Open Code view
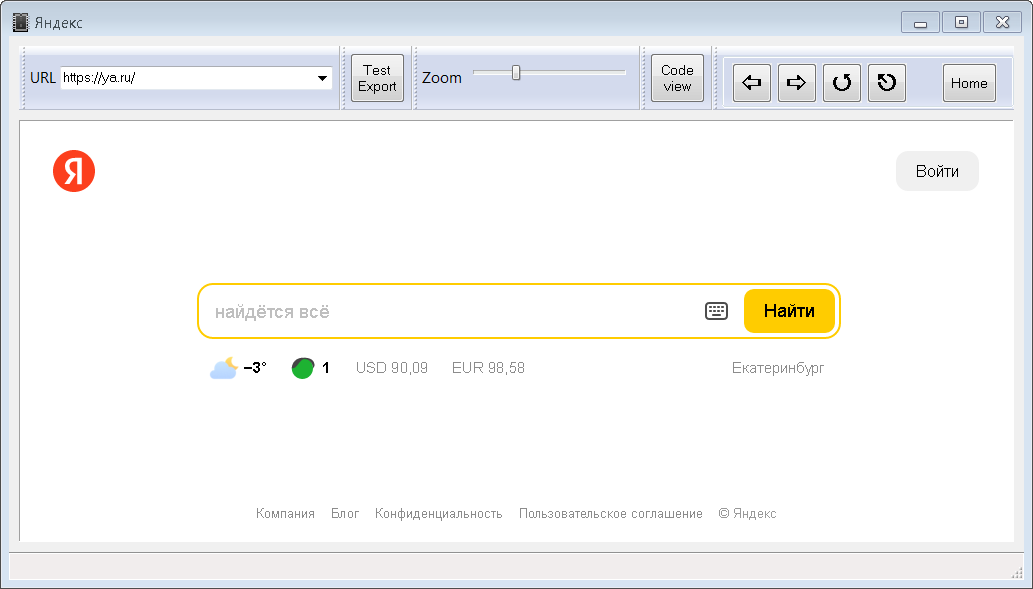 (x=677, y=78)
